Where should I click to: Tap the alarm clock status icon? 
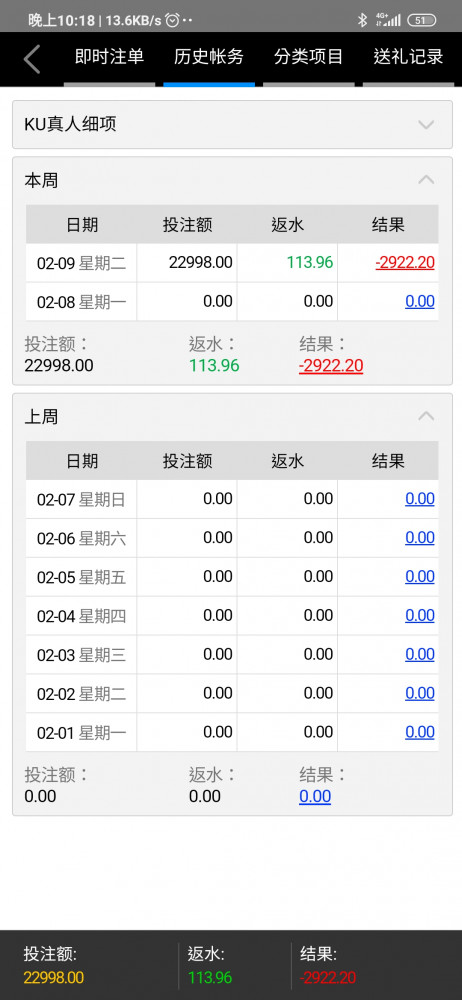tap(172, 20)
